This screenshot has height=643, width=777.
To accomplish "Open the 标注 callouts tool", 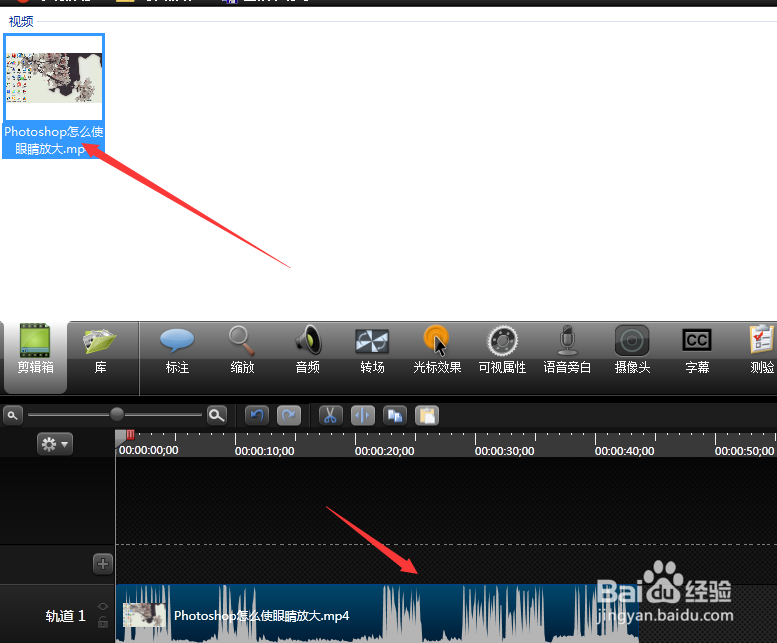I will pyautogui.click(x=177, y=349).
